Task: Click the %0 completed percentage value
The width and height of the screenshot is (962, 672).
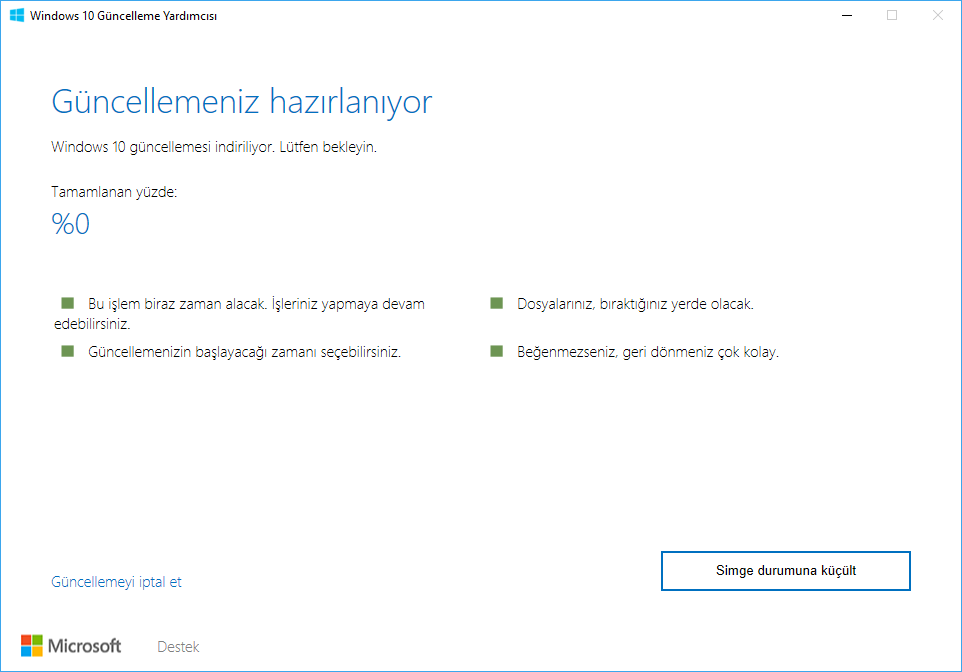Action: [x=71, y=223]
